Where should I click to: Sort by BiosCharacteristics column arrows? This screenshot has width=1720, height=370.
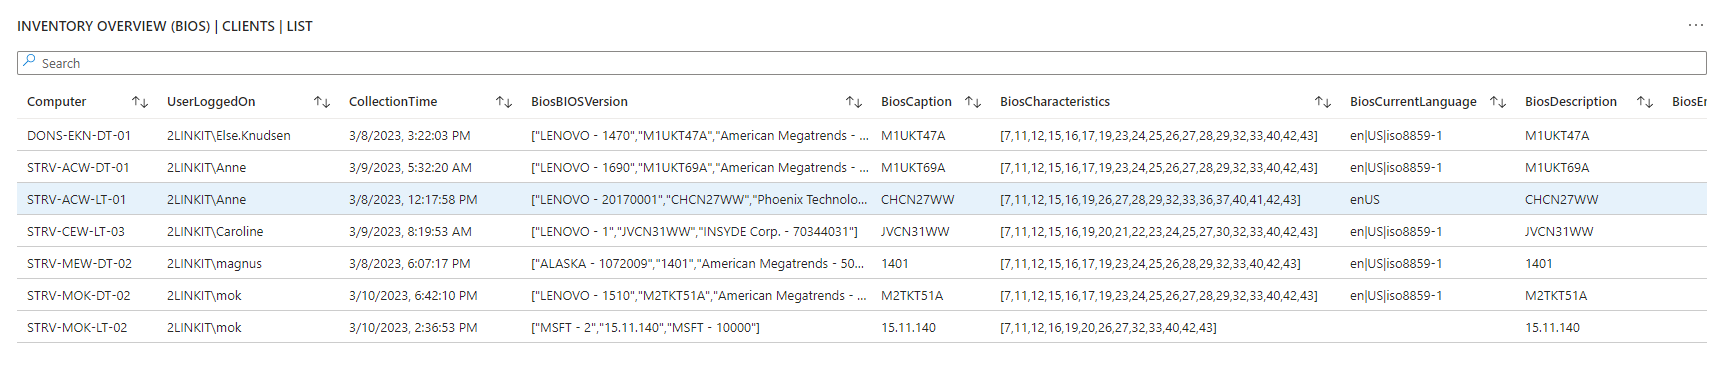click(1323, 102)
